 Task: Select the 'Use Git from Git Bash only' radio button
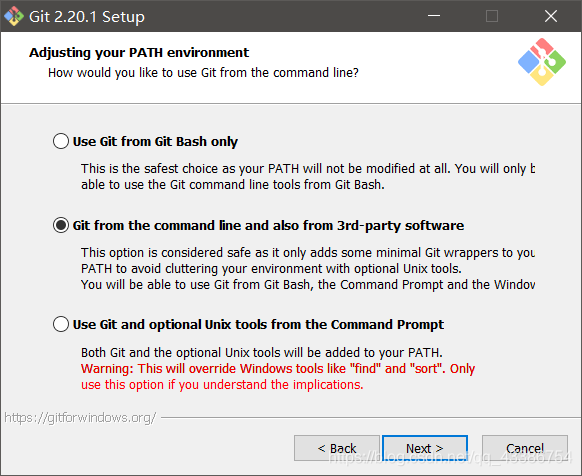click(61, 141)
